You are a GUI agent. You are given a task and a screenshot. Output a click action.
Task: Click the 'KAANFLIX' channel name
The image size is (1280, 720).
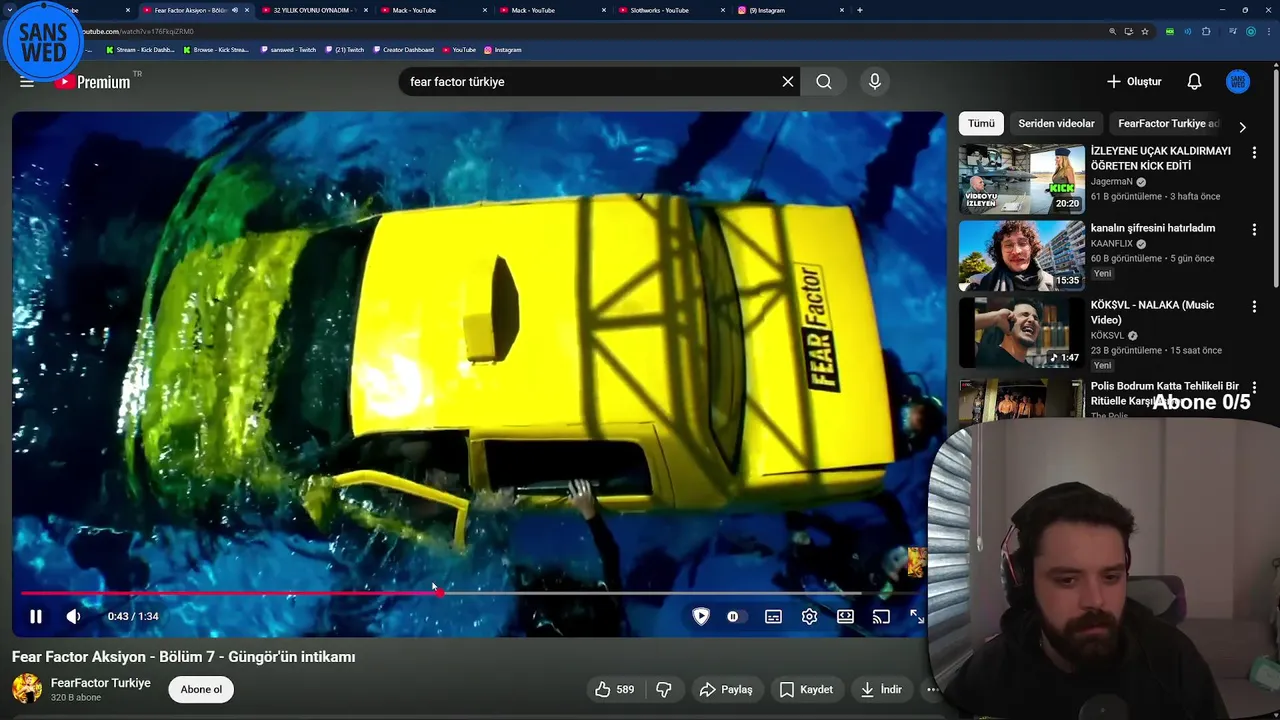[1112, 244]
